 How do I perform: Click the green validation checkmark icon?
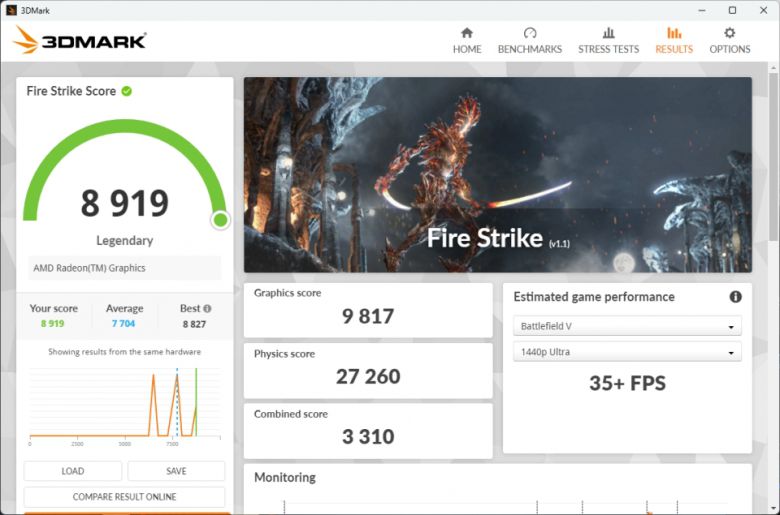point(127,91)
